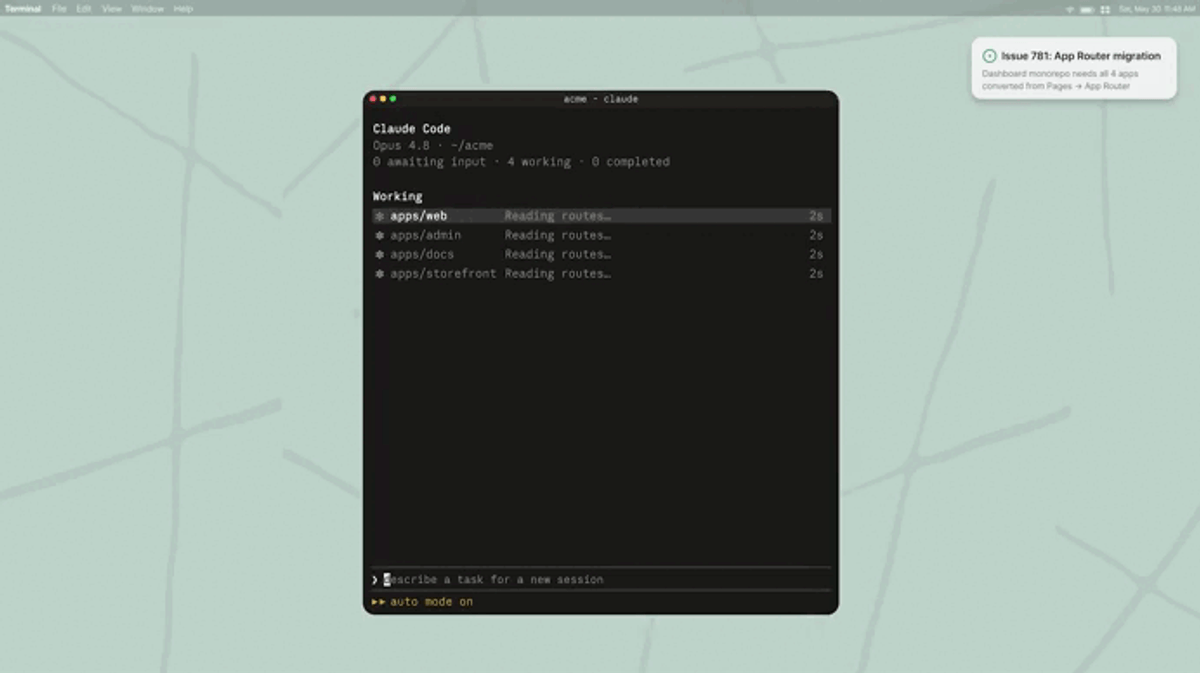Viewport: 1200px width, 673px height.
Task: Click the spinner icon beside apps/storefront
Action: coord(379,273)
